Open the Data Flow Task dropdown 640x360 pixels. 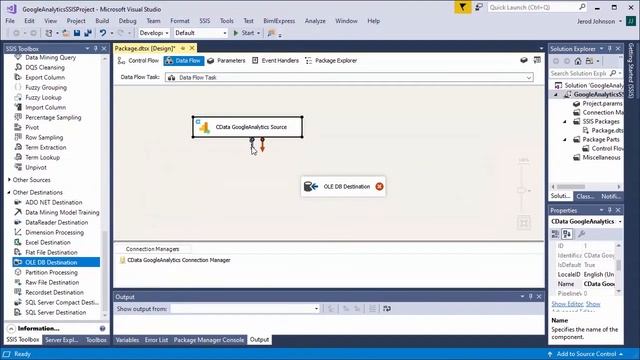click(349, 78)
